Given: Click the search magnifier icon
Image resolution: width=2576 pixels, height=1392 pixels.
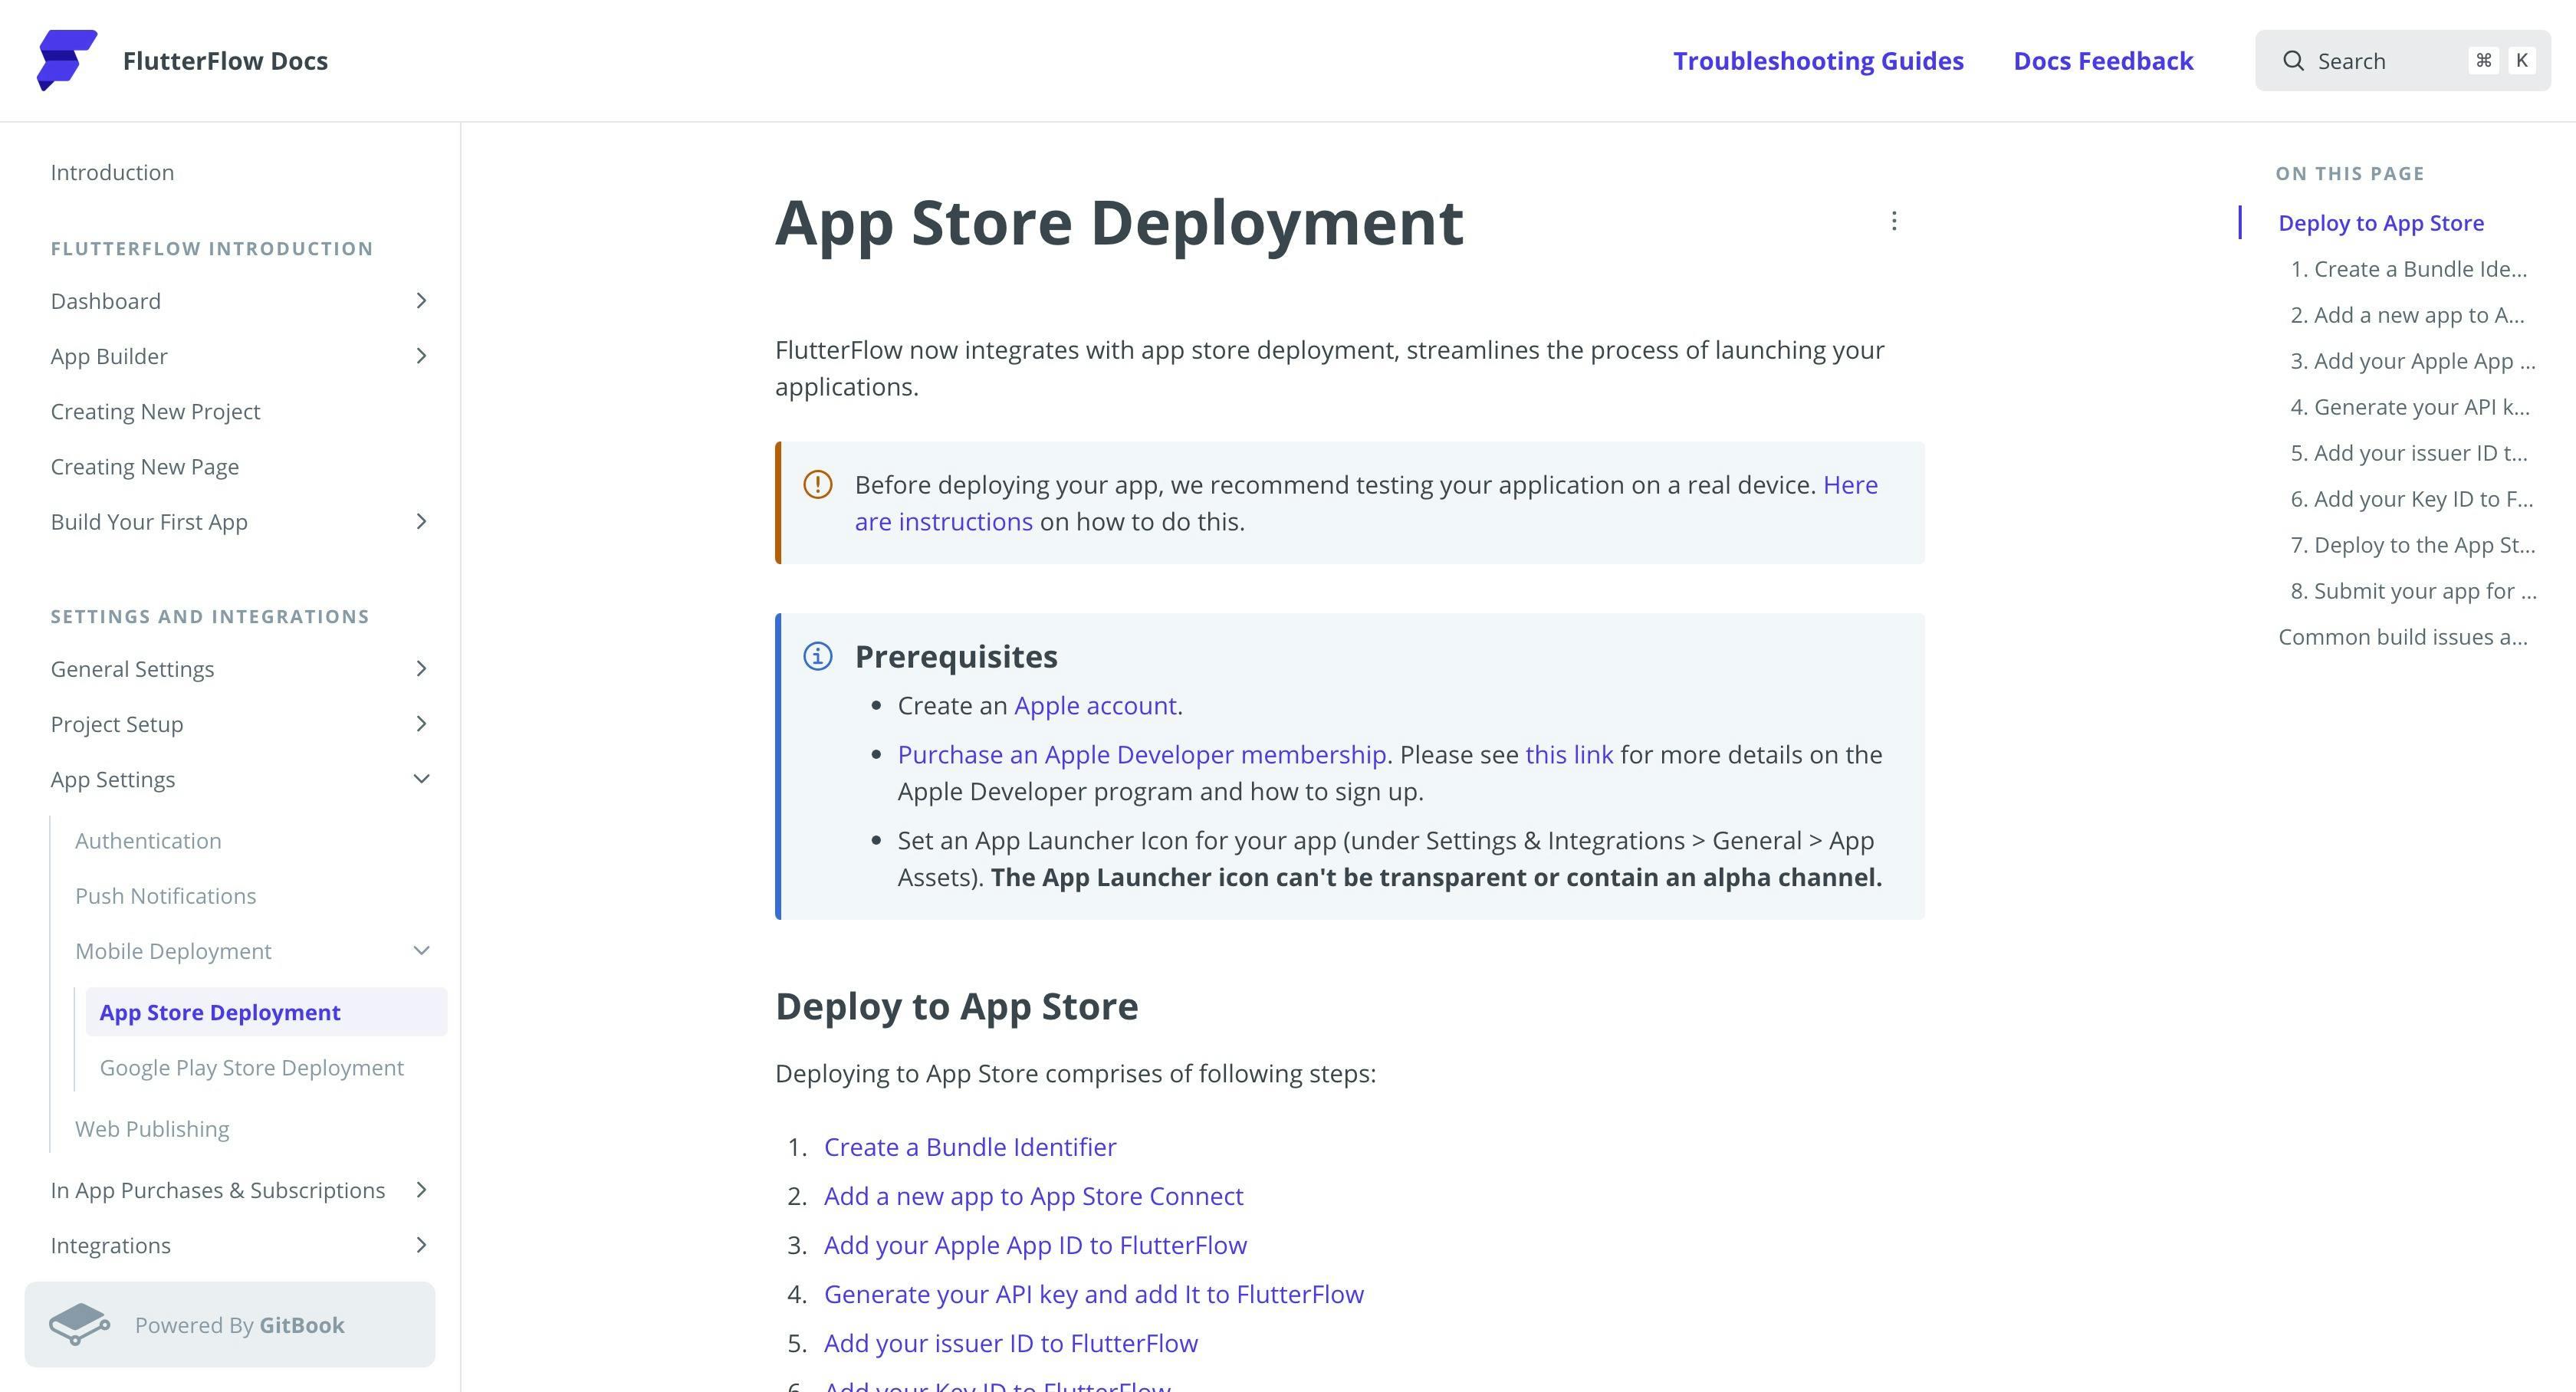Looking at the screenshot, I should (2293, 61).
